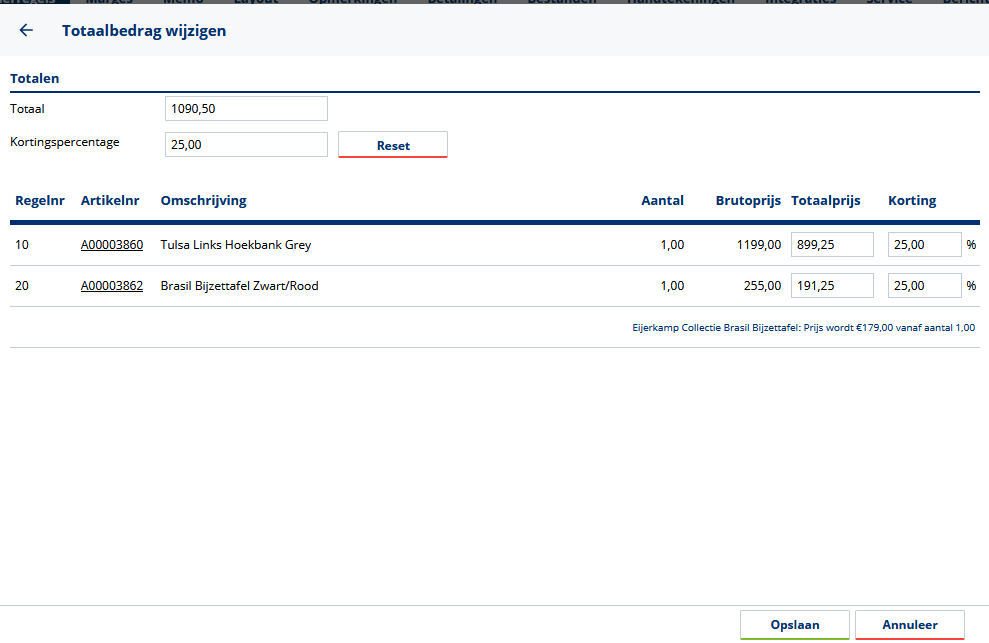
Task: Click the Korting column header
Action: tap(912, 201)
